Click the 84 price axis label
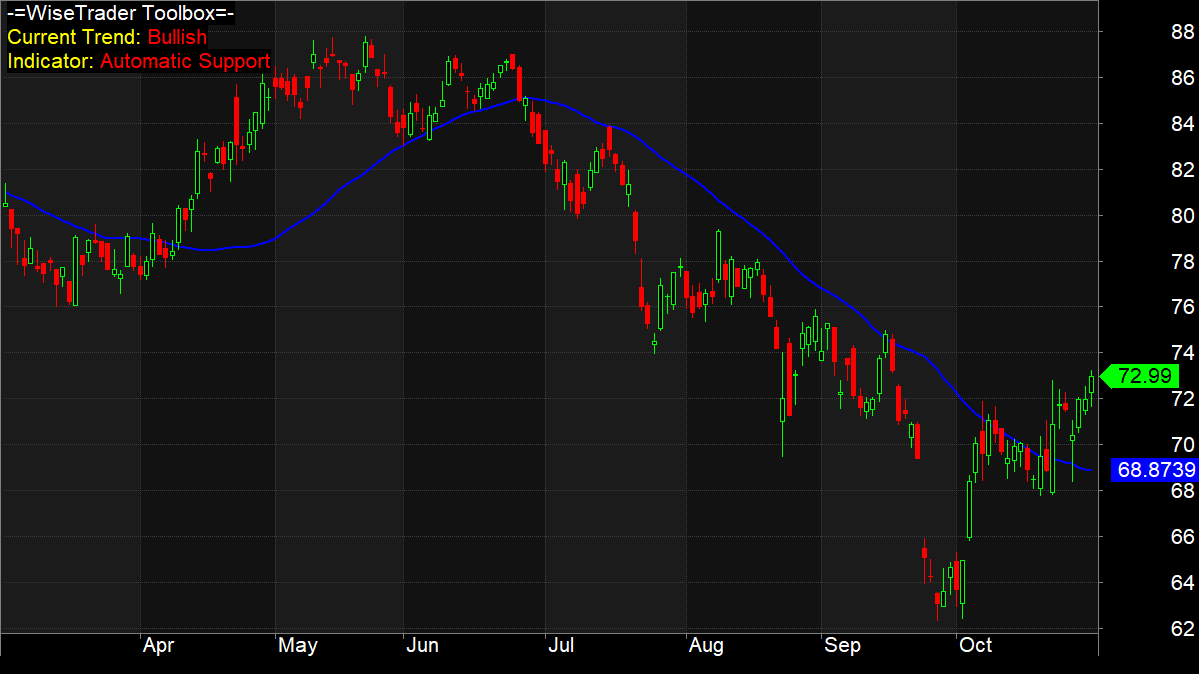 (1182, 124)
